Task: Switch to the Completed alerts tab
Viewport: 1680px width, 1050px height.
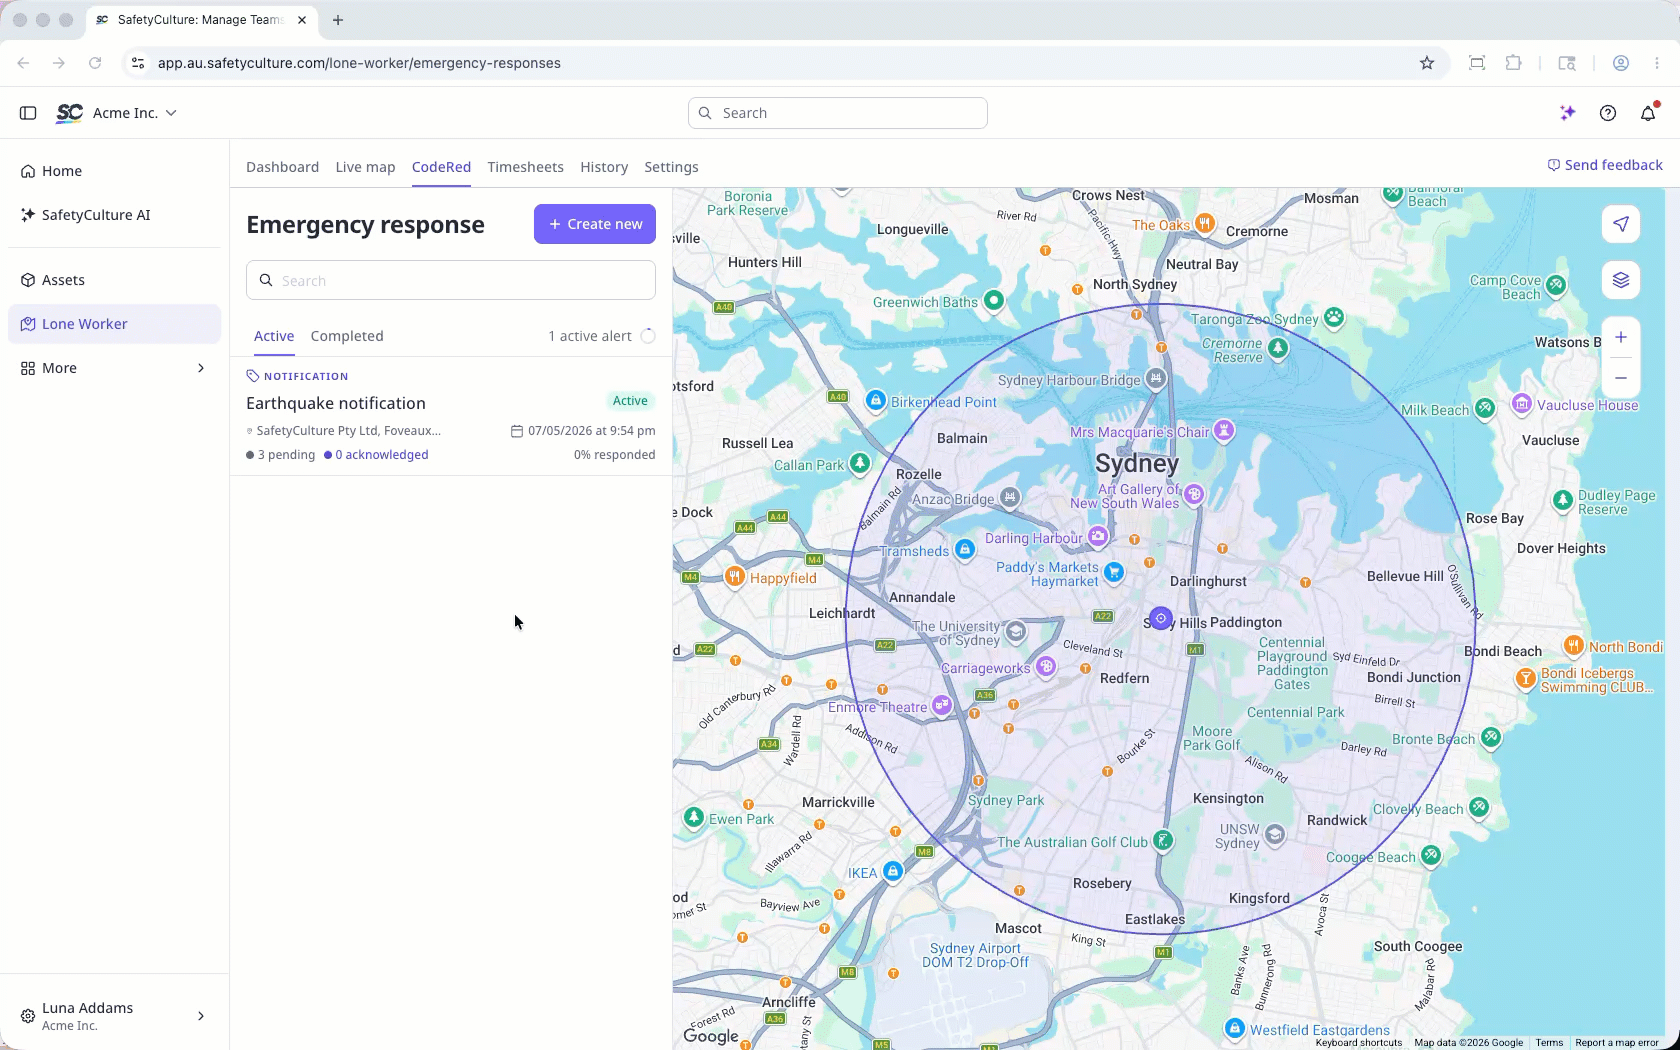Action: pos(347,336)
